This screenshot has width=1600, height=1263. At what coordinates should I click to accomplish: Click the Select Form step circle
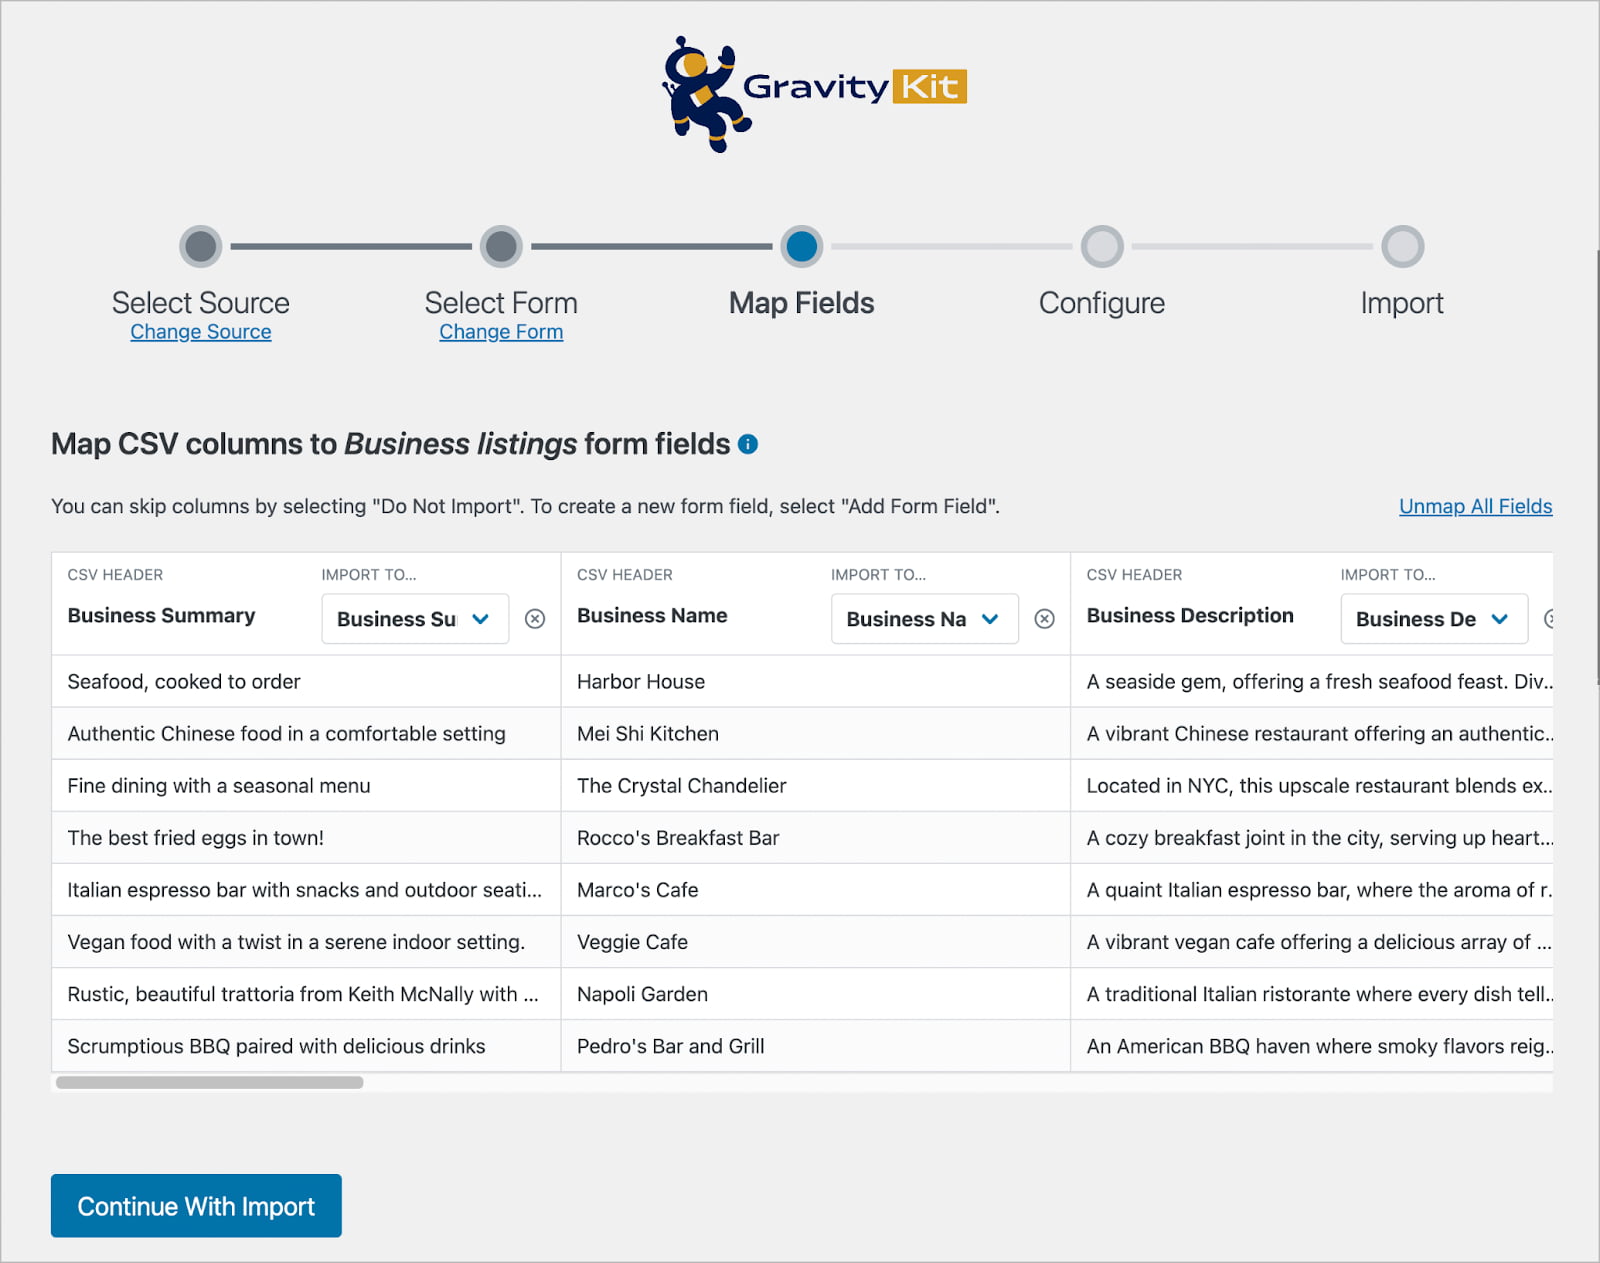coord(501,246)
